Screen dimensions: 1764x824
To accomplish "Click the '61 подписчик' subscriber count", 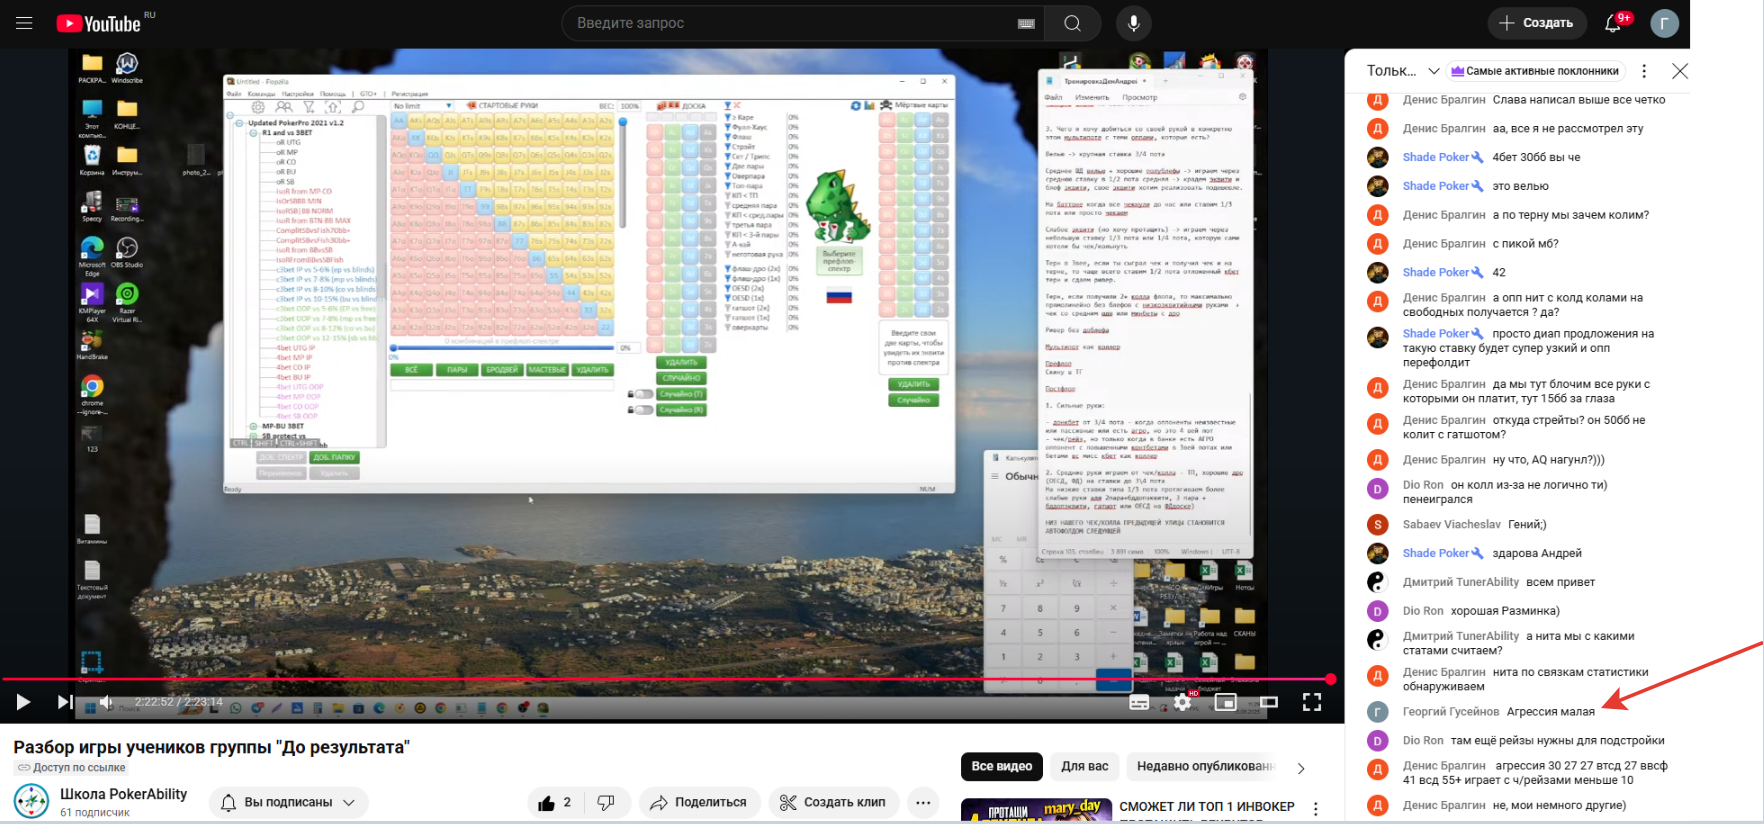I will click(x=95, y=813).
